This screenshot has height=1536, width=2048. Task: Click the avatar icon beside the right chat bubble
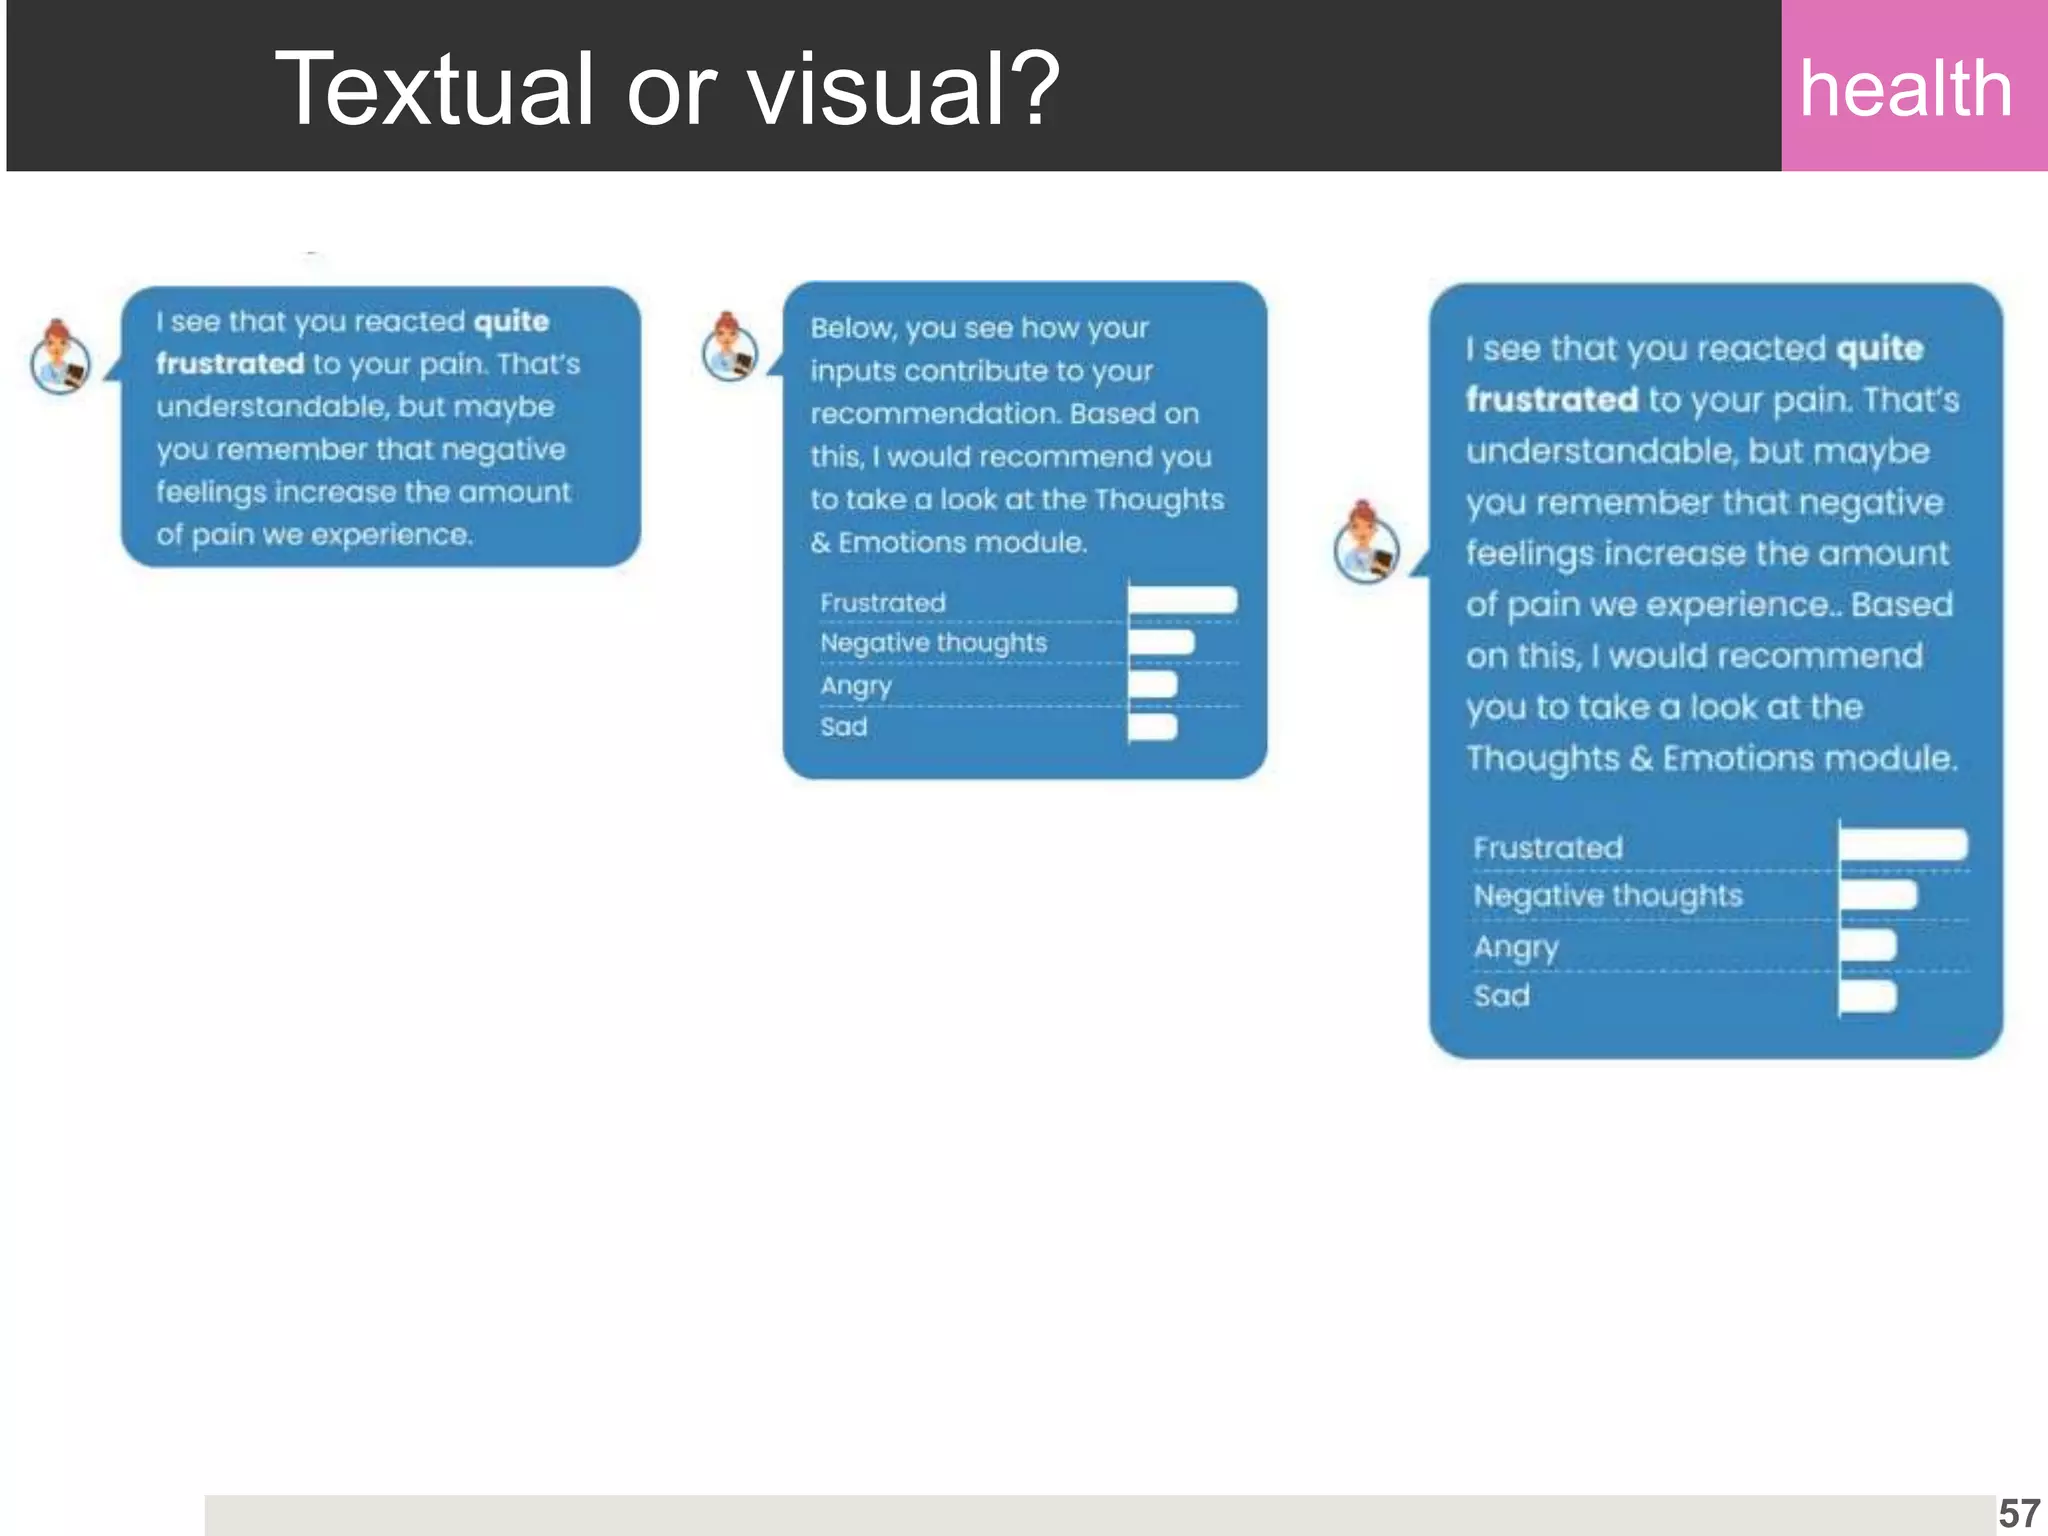tap(1367, 542)
